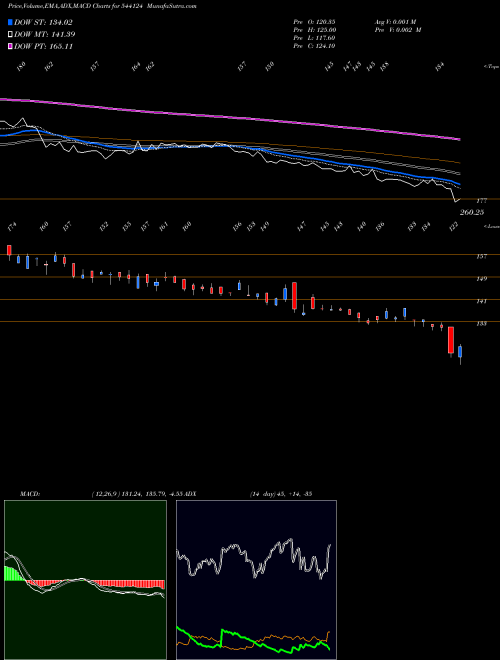This screenshot has height=660, width=500.
Task: Select the 'DOW MT: 141.39' legend text
Action: (45, 35)
